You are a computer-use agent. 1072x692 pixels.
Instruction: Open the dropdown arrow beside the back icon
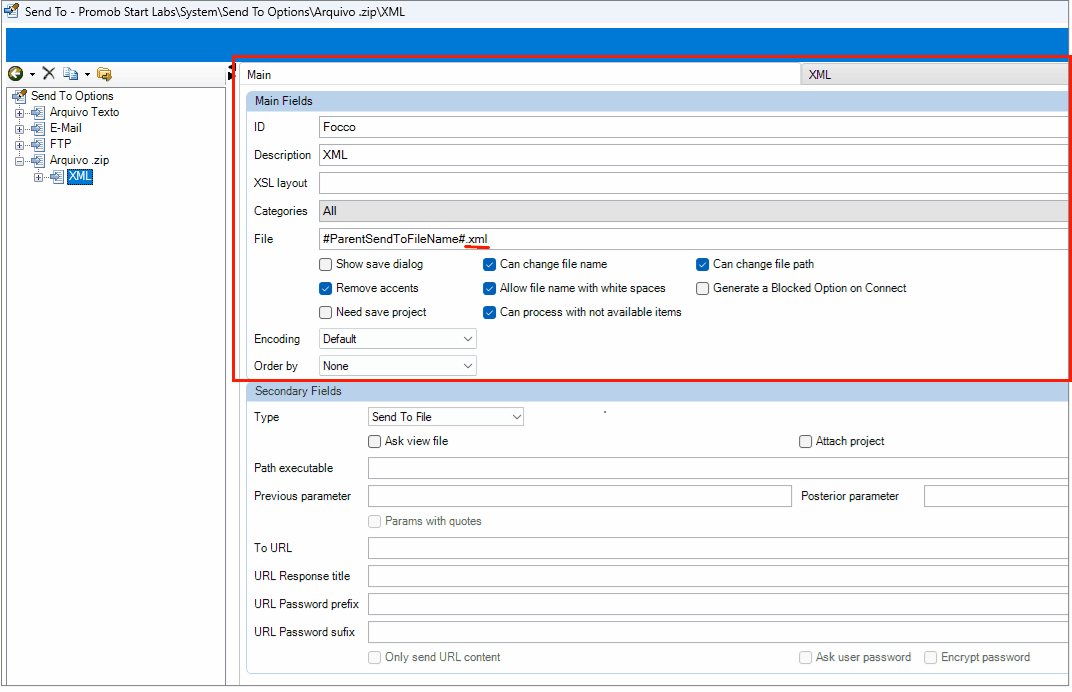point(32,74)
